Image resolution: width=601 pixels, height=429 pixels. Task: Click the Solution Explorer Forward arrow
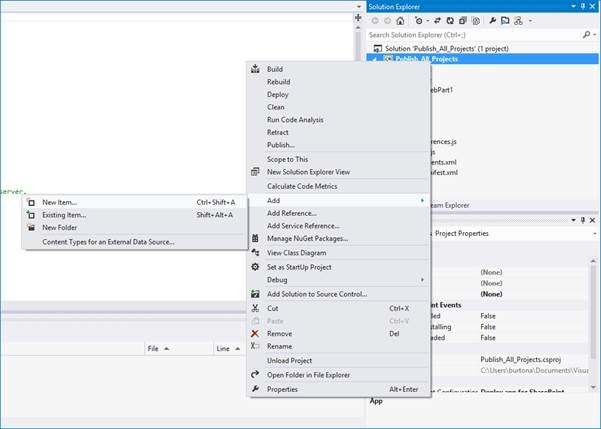pos(388,21)
